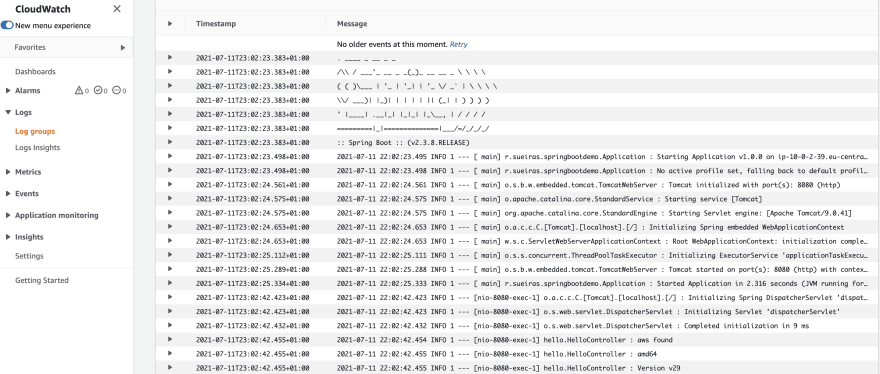Viewport: 880px width, 374px height.
Task: Select timestamp 2021-07-11T23:02:24.561+01:00
Action: coord(253,185)
